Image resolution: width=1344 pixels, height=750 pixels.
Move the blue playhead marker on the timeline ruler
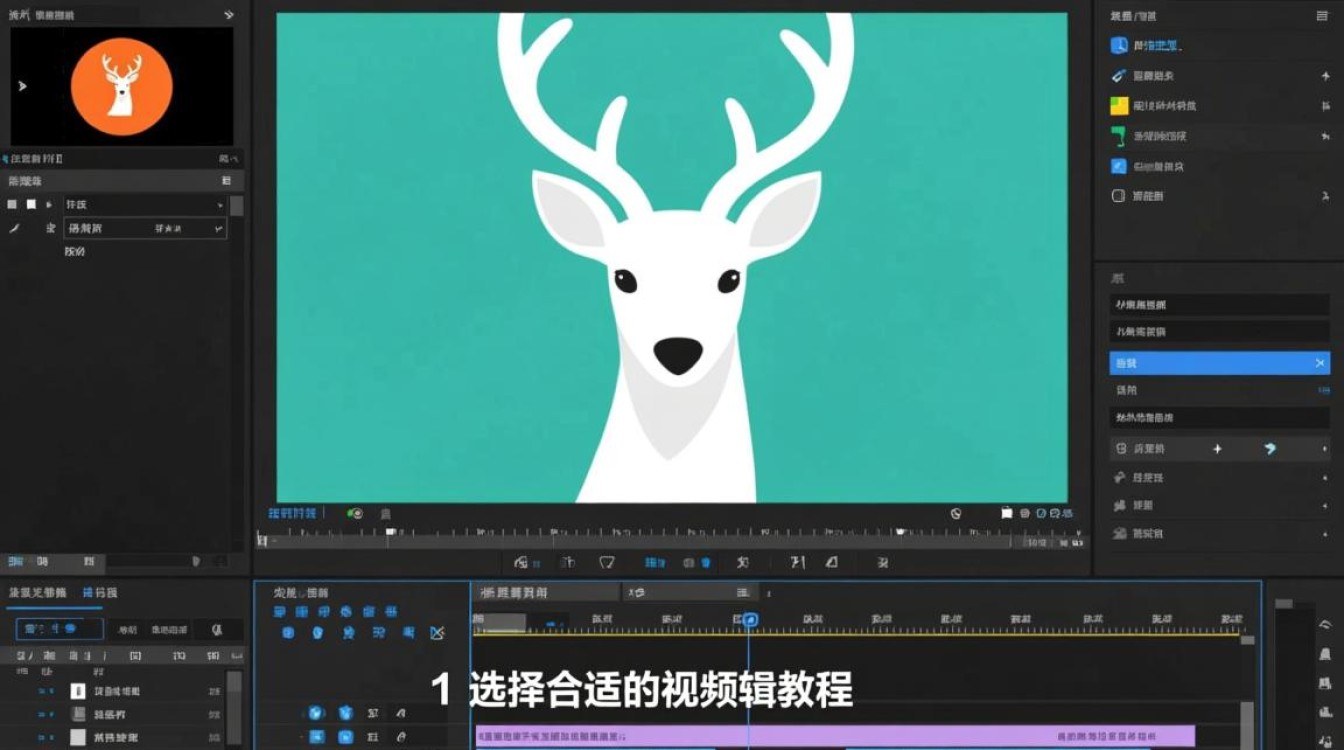pos(750,620)
